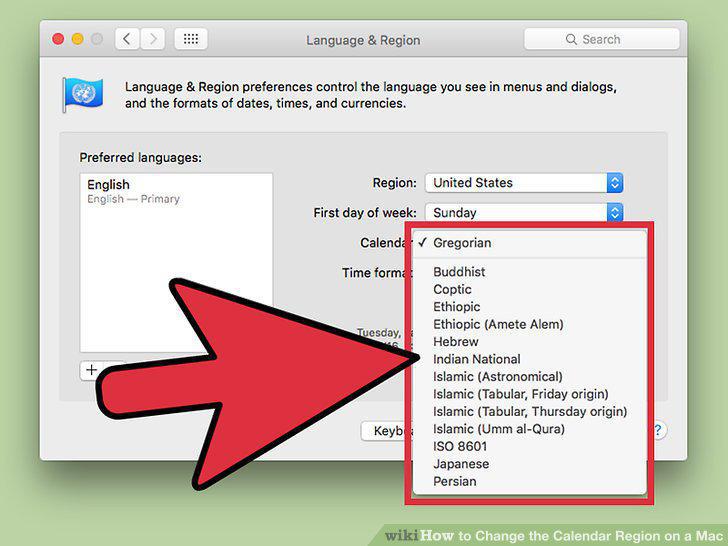Pick the Japanese calendar option
Screen dimensions: 728x546
pyautogui.click(x=530, y=464)
